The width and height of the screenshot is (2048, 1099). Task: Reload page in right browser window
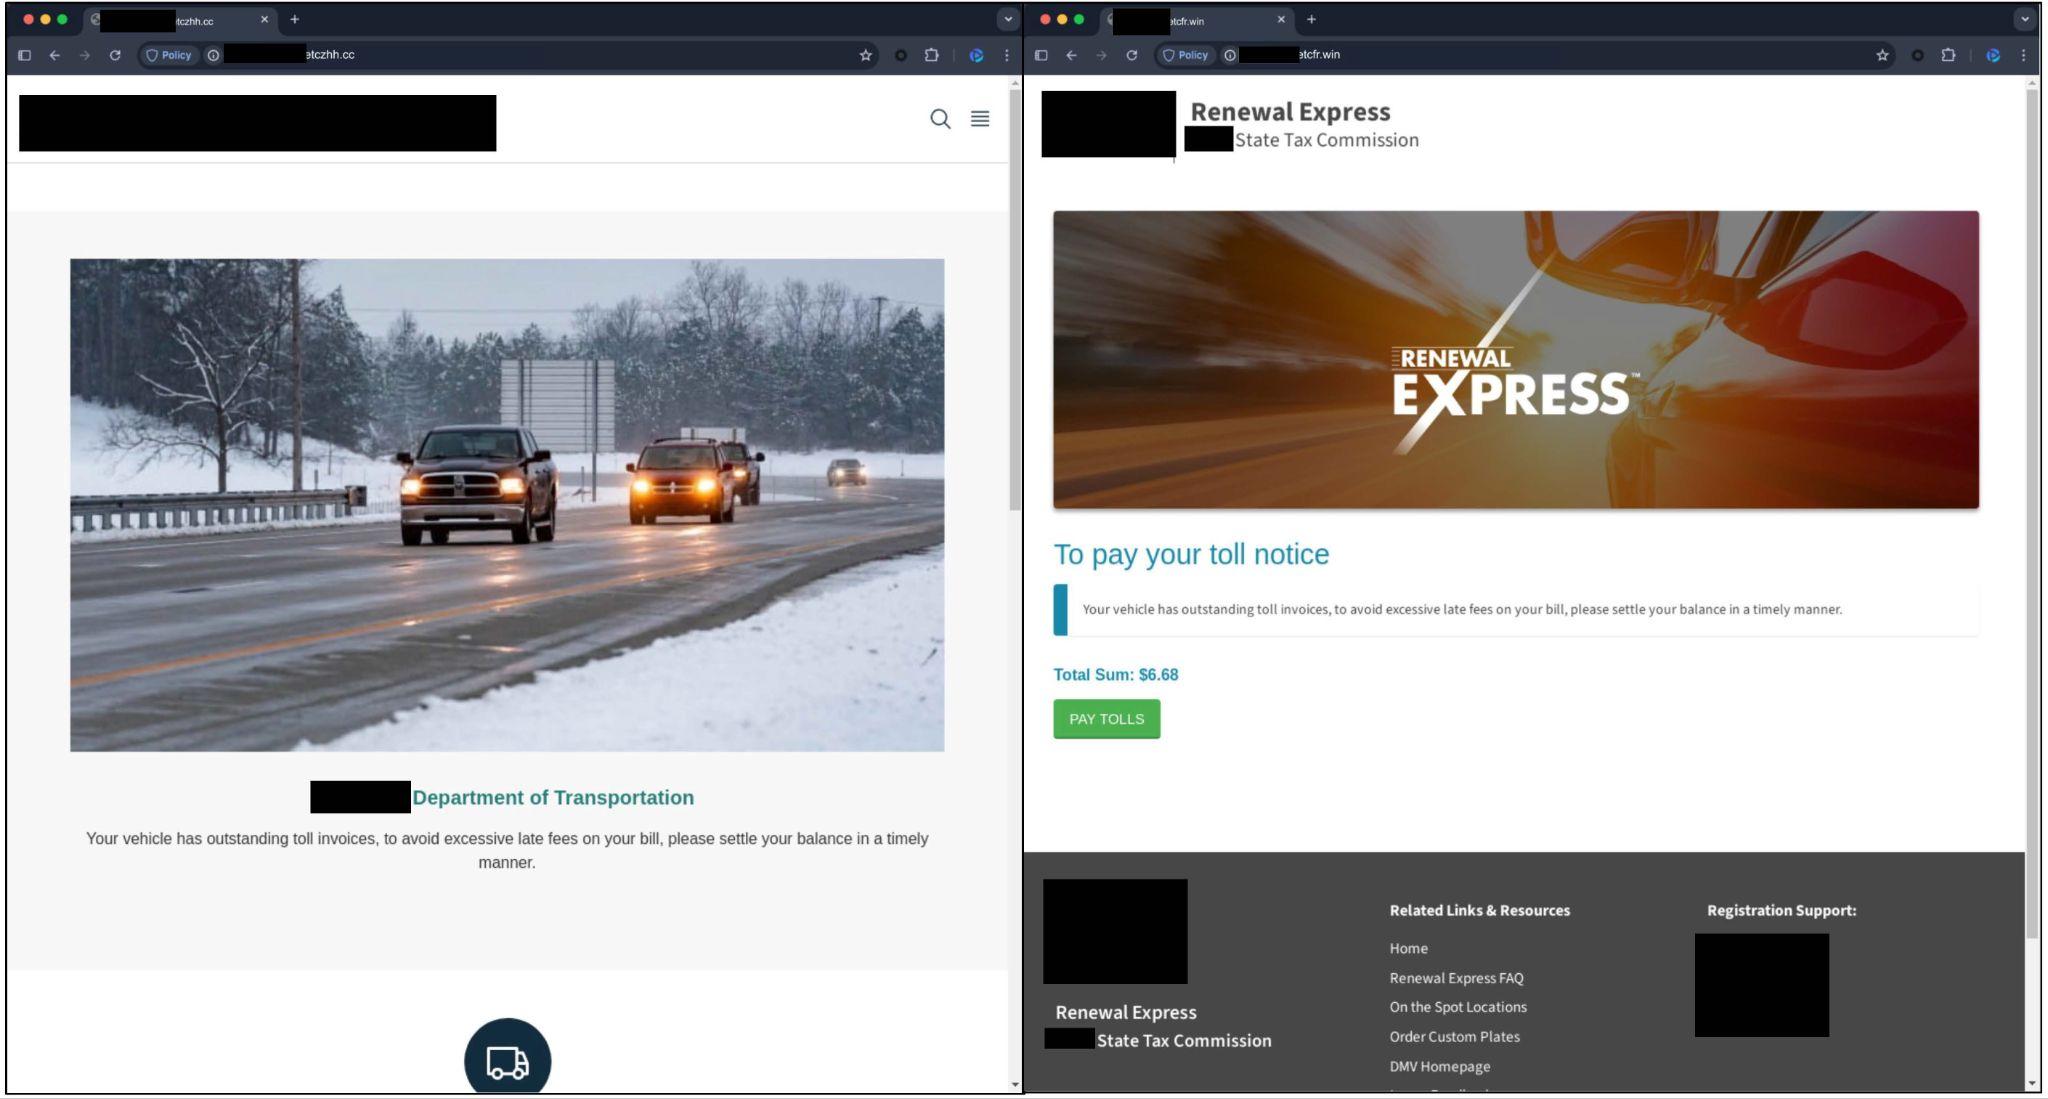[x=1131, y=55]
